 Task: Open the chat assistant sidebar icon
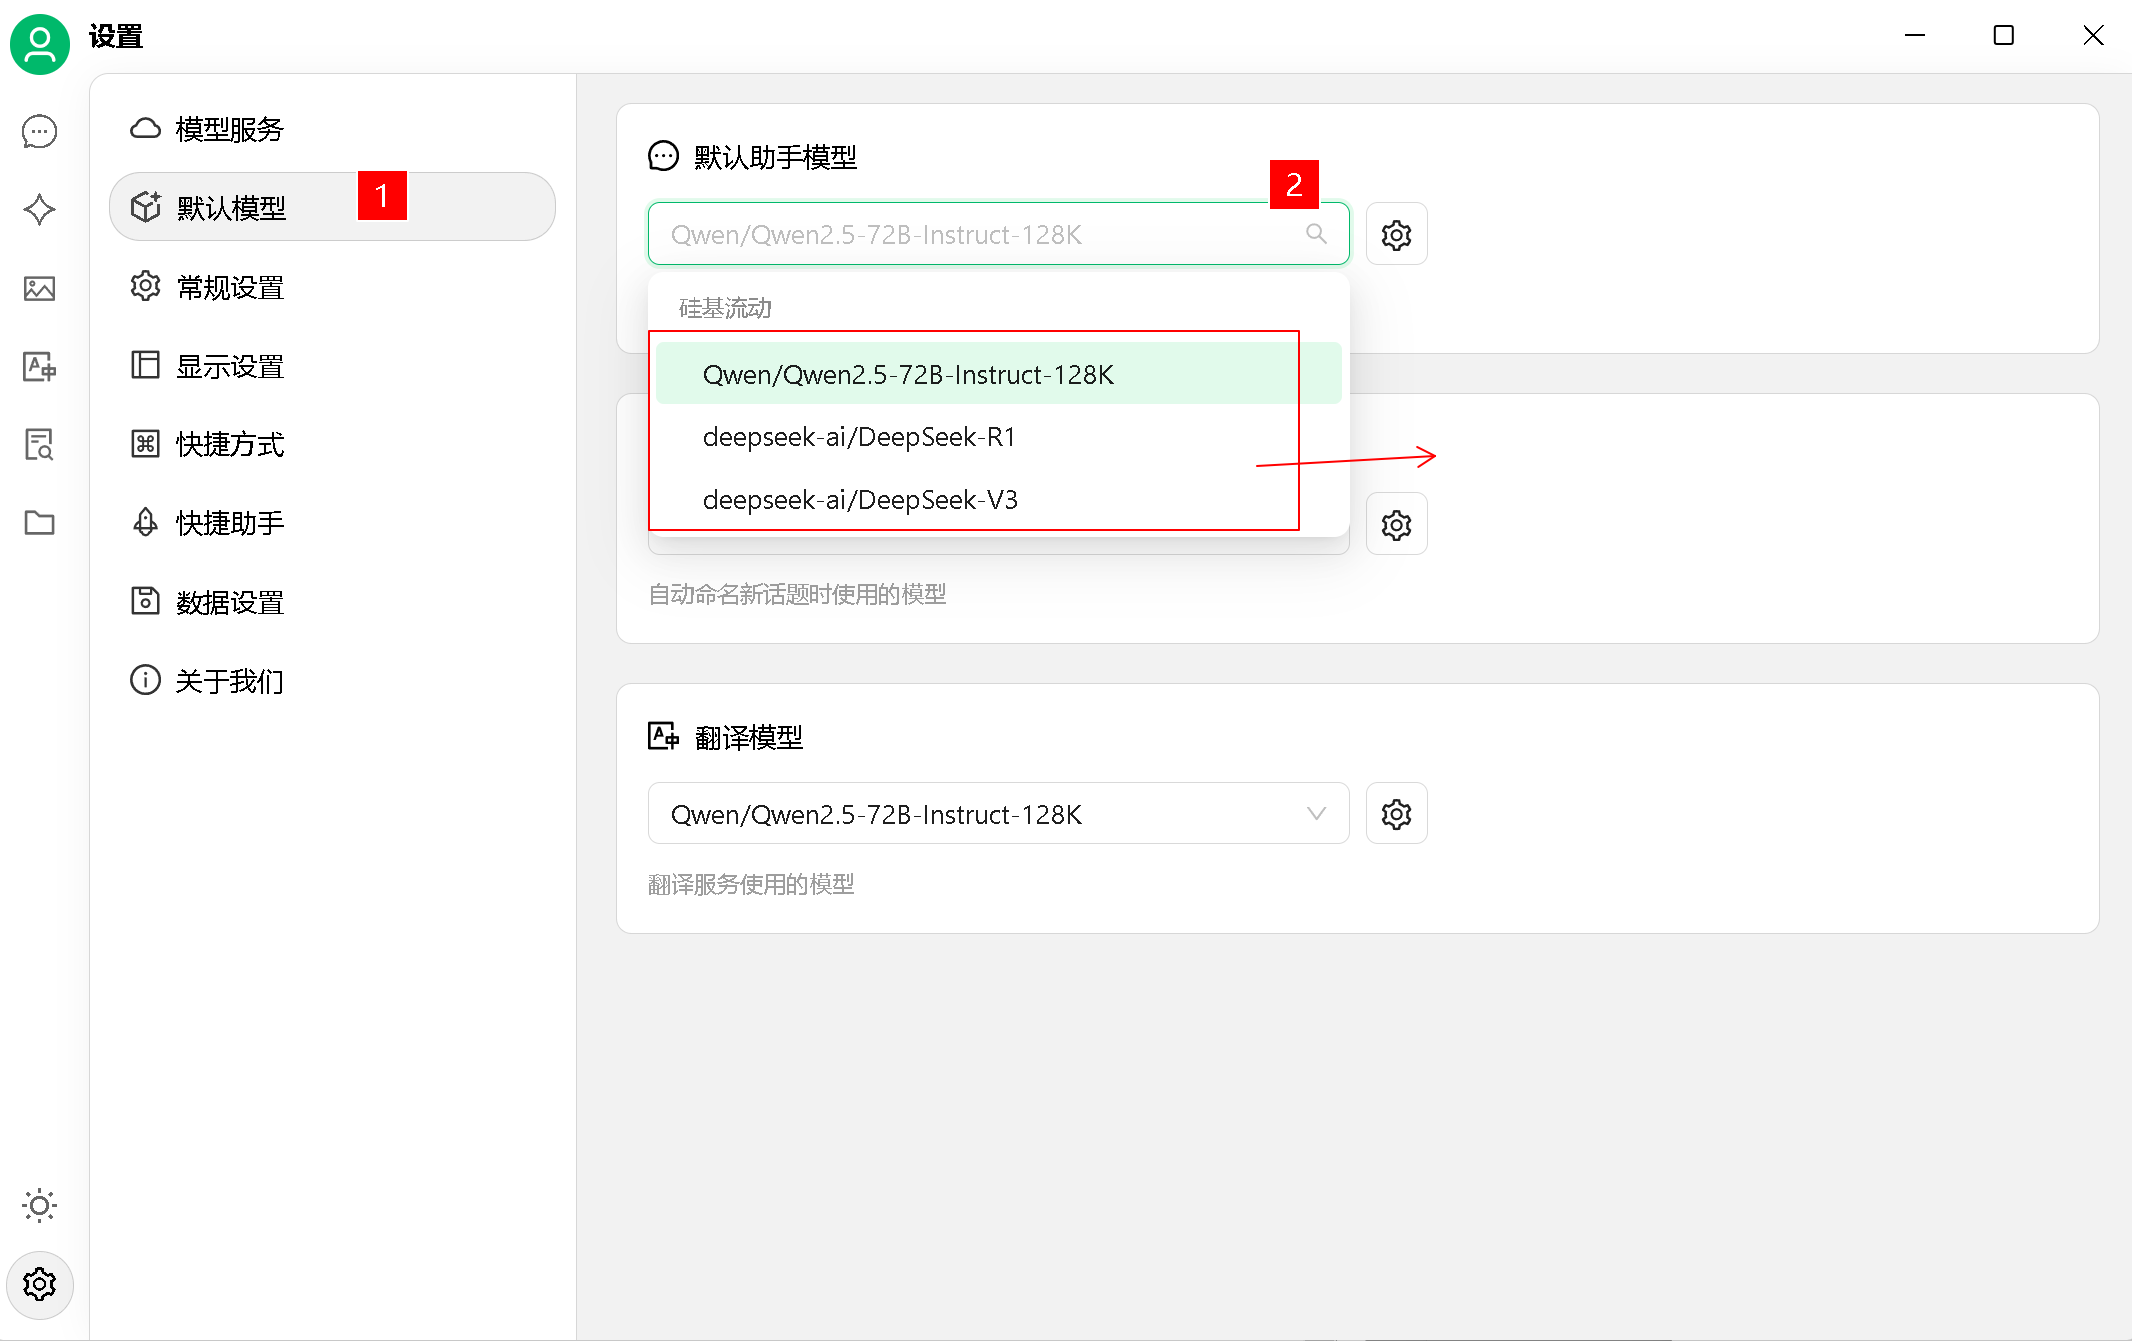tap(39, 131)
